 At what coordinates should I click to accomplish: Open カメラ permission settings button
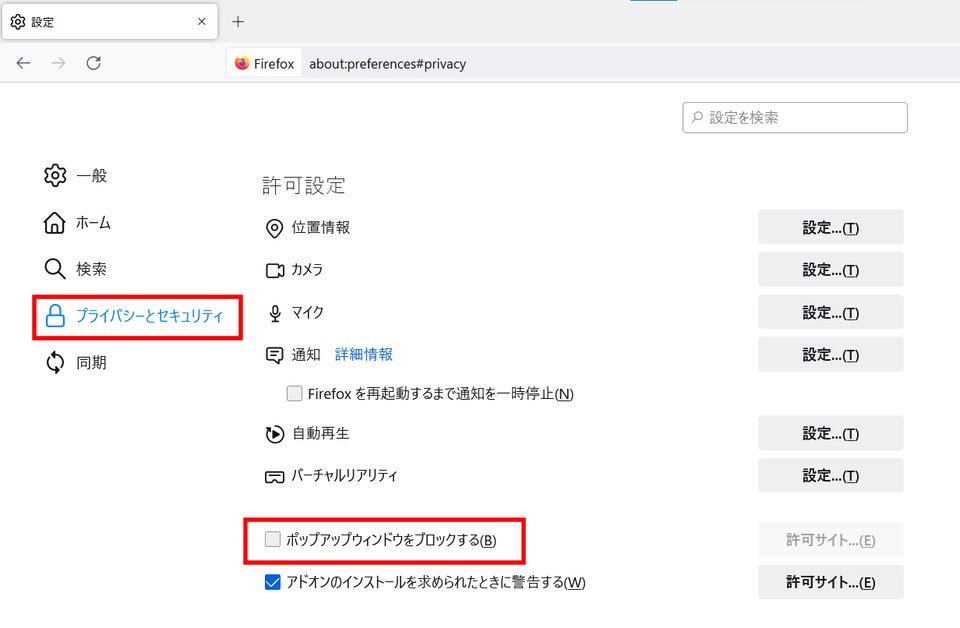click(x=830, y=269)
